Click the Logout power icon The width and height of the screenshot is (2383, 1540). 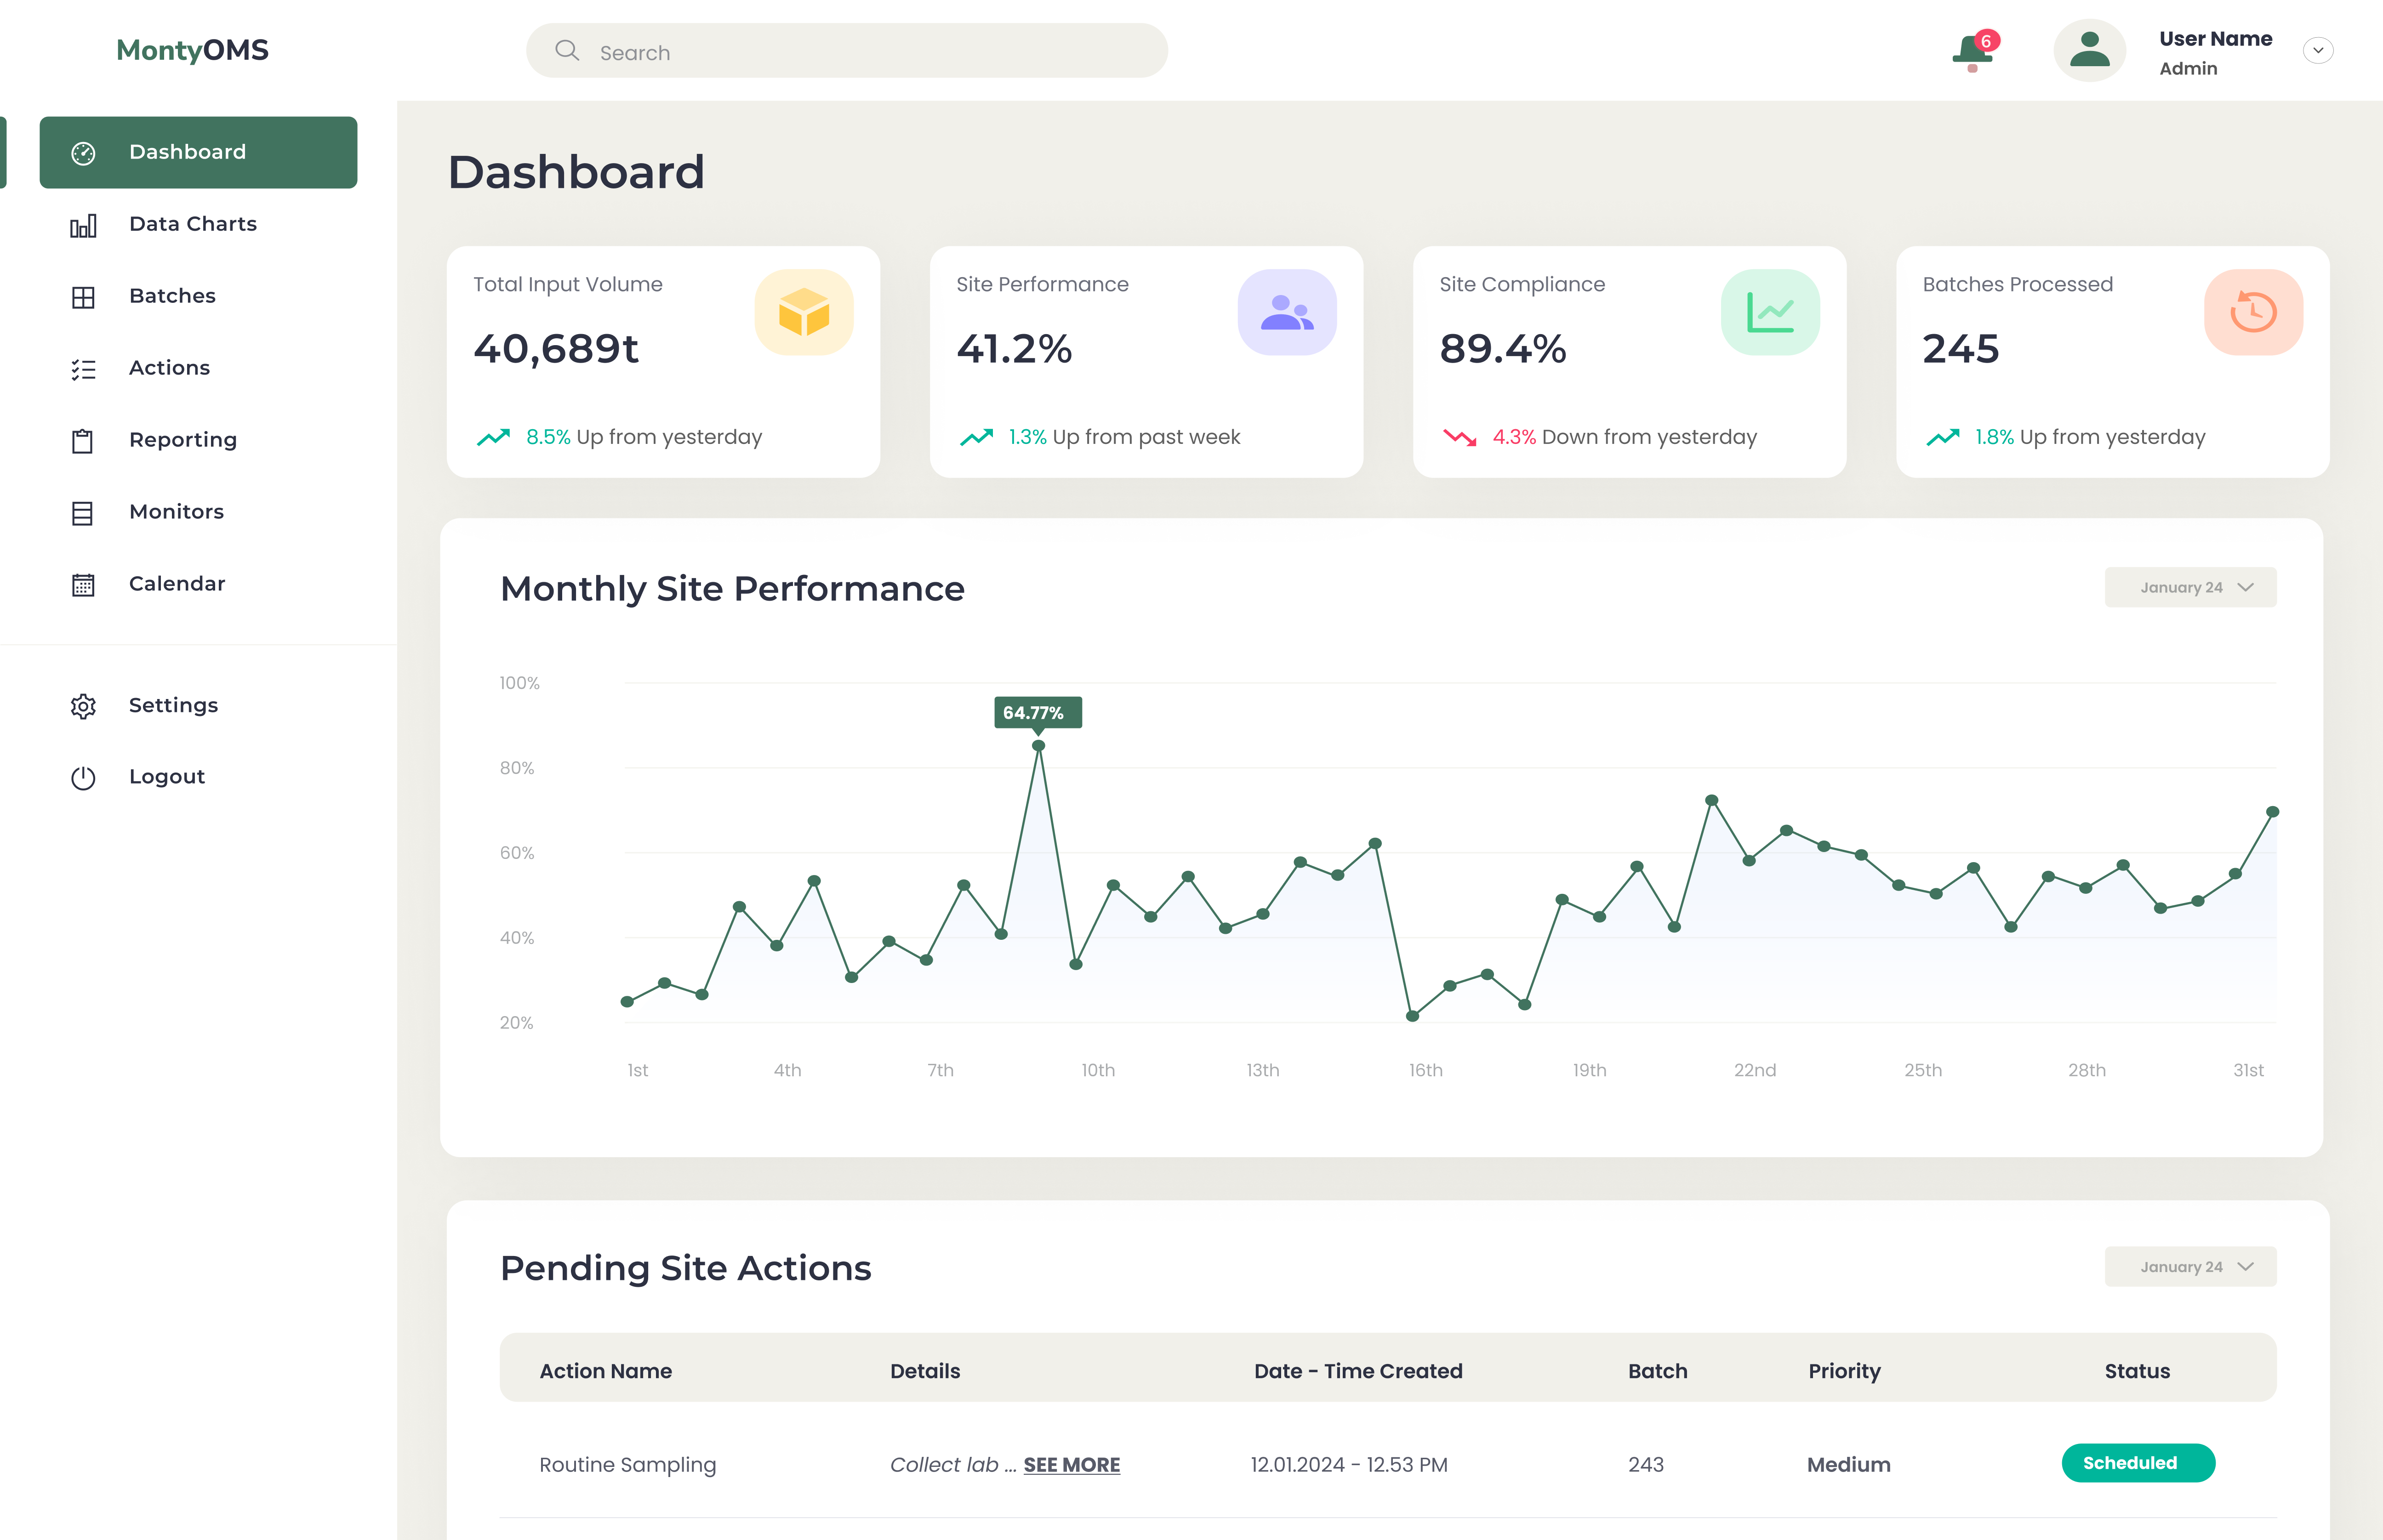[x=83, y=778]
